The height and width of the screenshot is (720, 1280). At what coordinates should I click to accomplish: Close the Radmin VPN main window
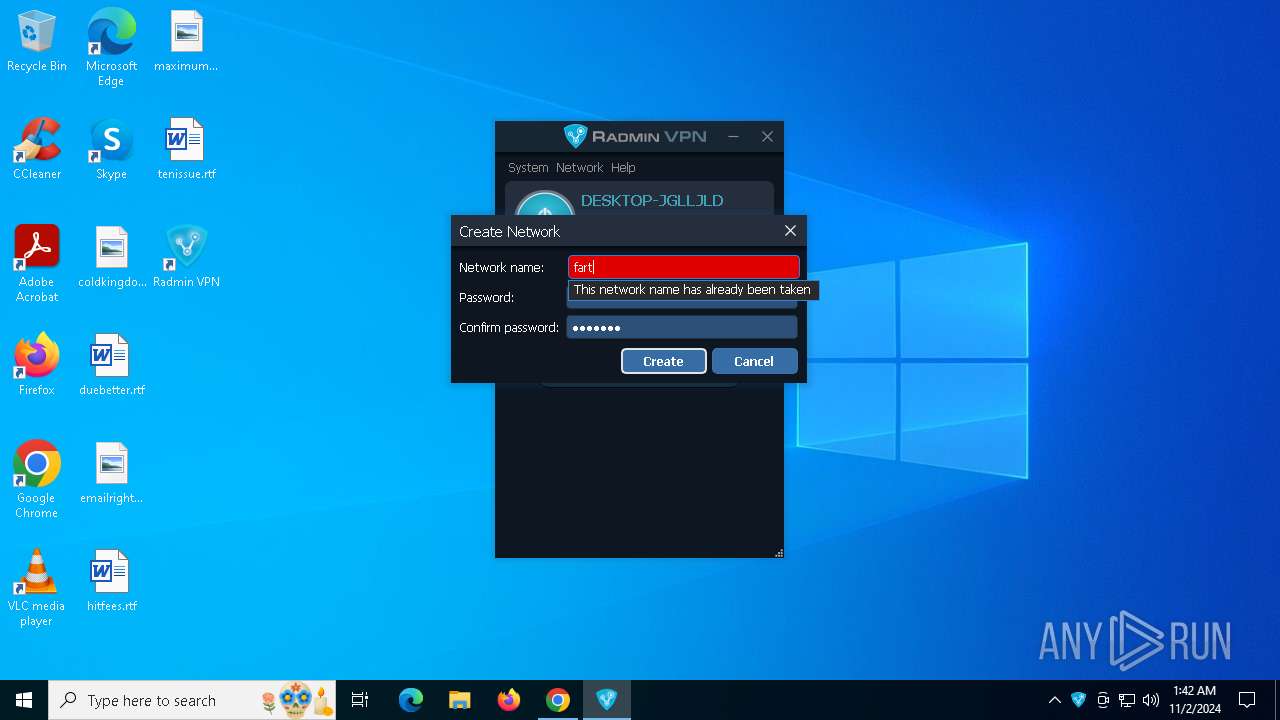767,136
